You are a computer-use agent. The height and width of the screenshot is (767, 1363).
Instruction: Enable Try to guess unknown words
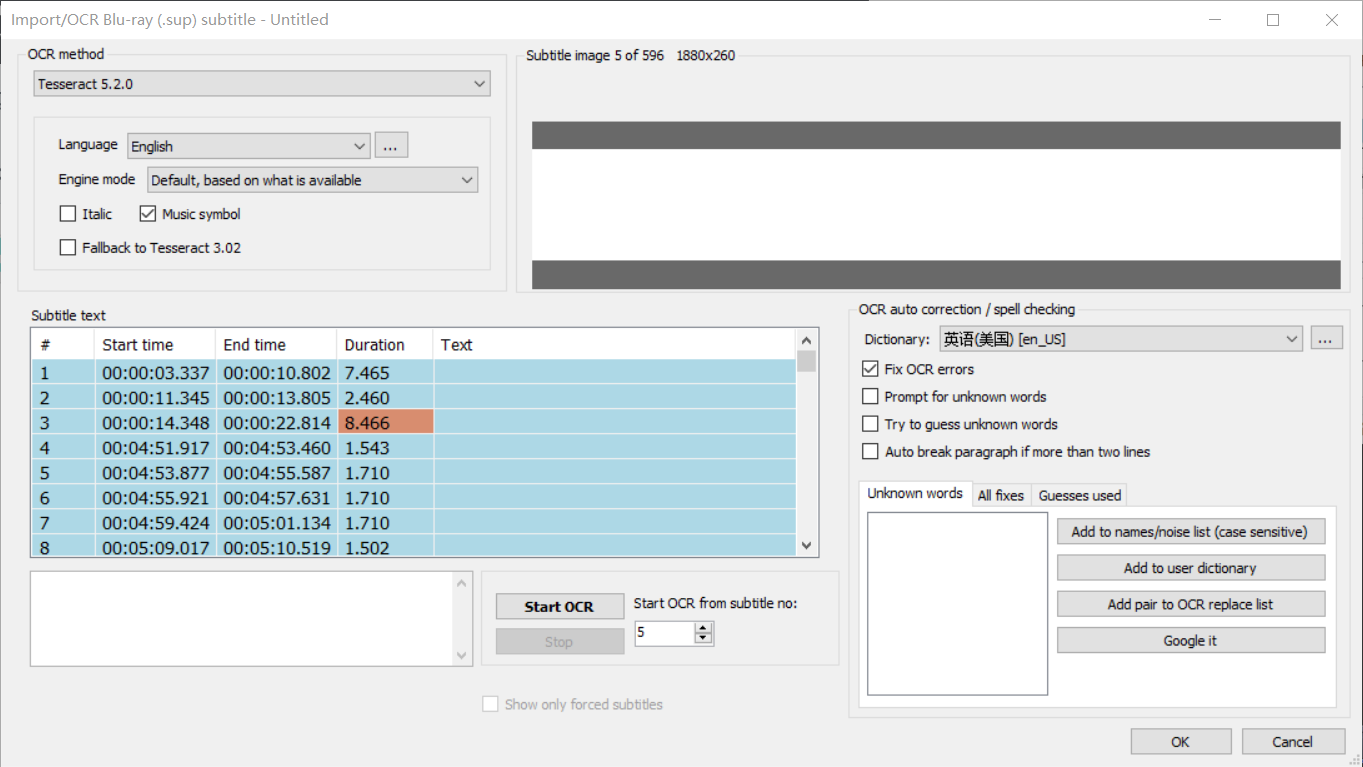(870, 423)
